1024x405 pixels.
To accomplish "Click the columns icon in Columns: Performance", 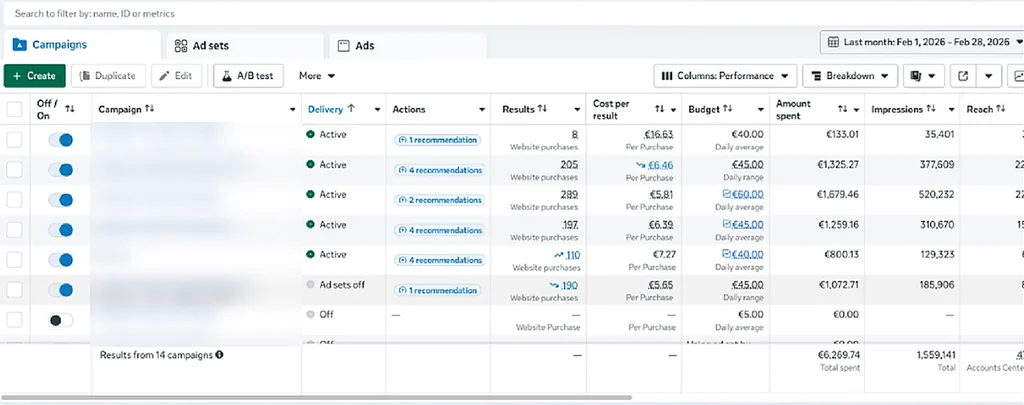I will click(667, 76).
